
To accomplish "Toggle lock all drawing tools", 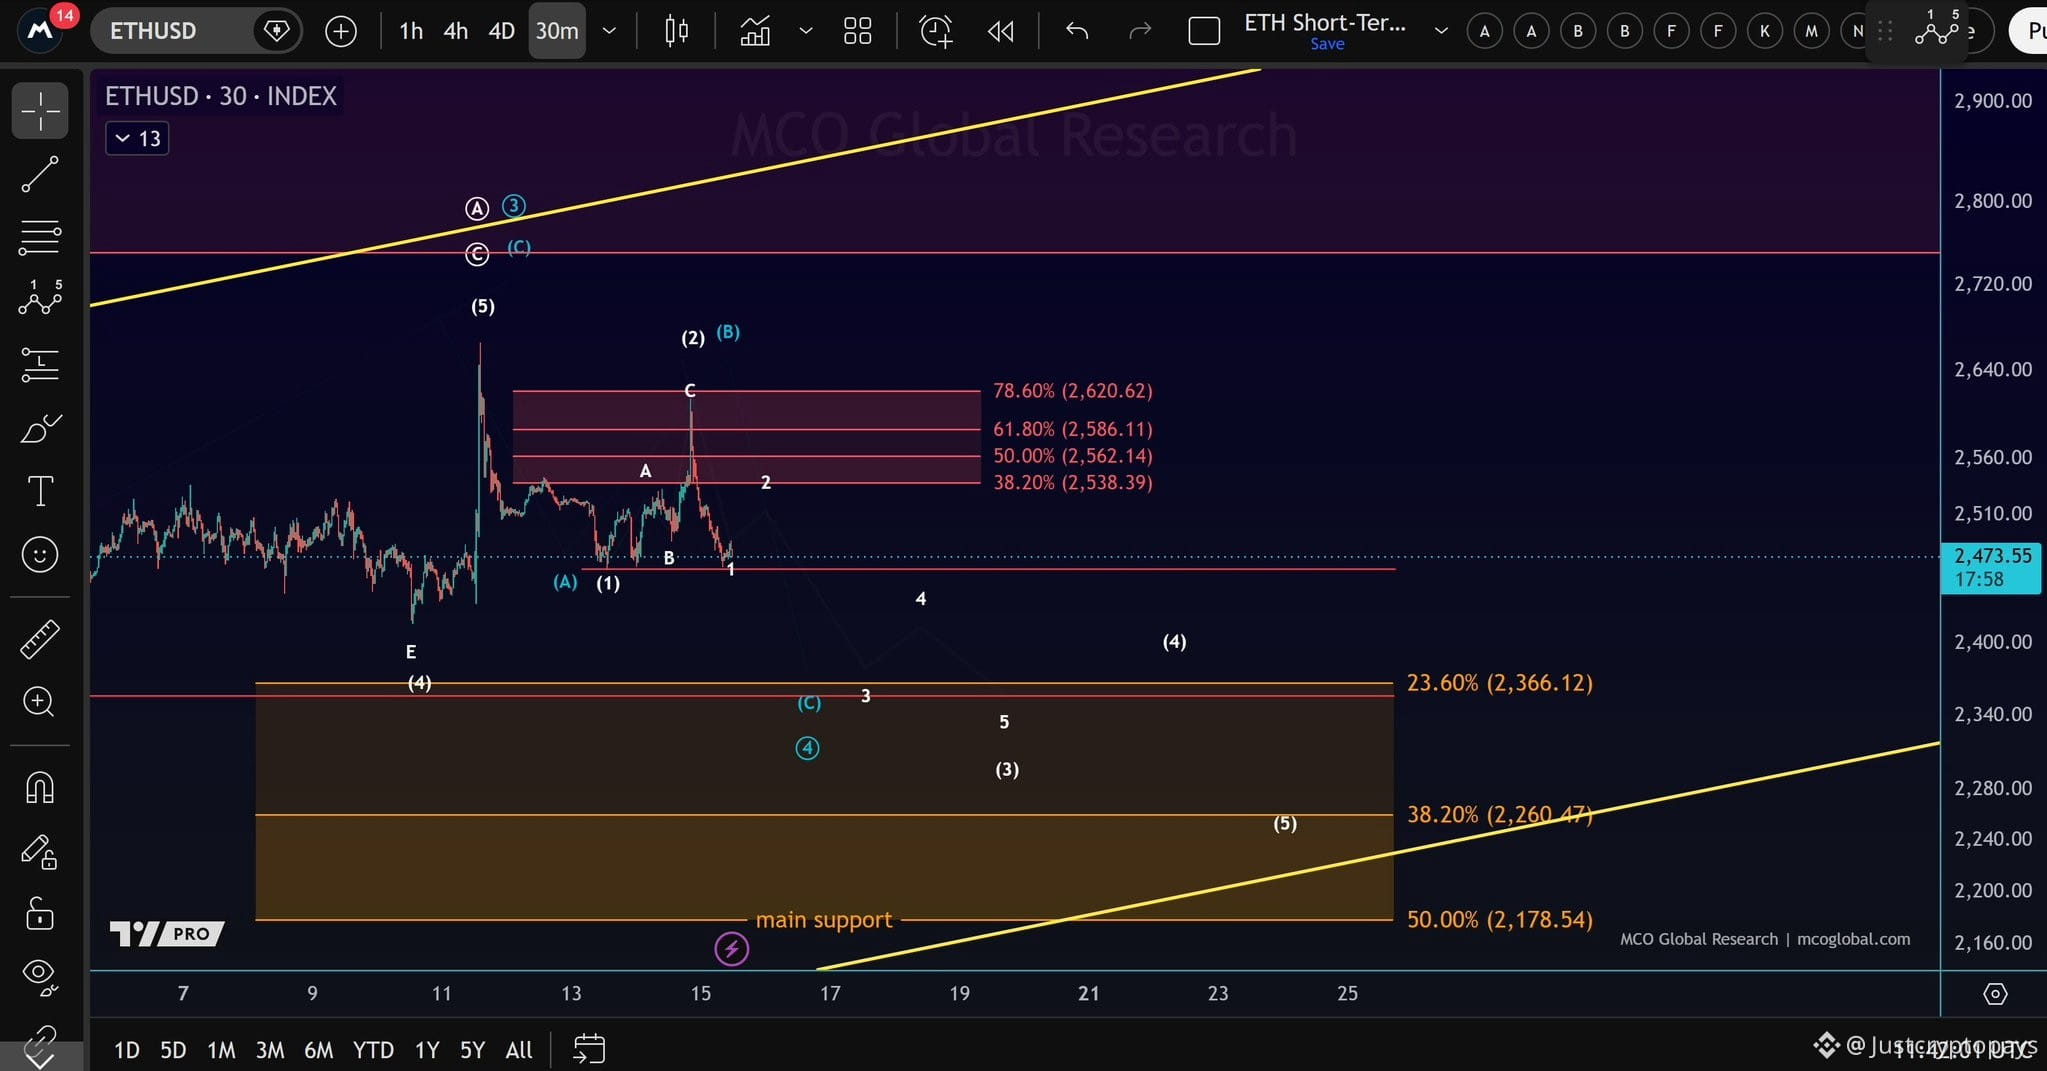I will click(x=40, y=914).
